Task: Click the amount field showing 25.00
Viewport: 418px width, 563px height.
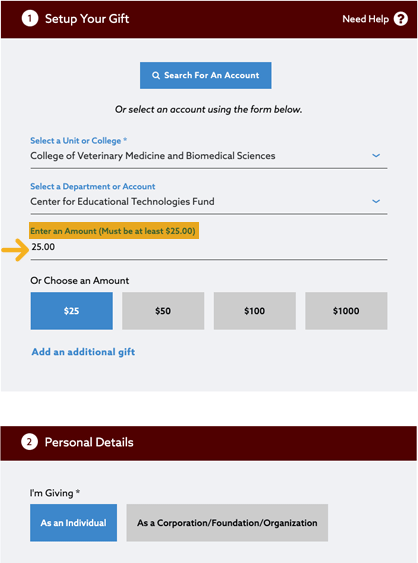Action: point(209,248)
